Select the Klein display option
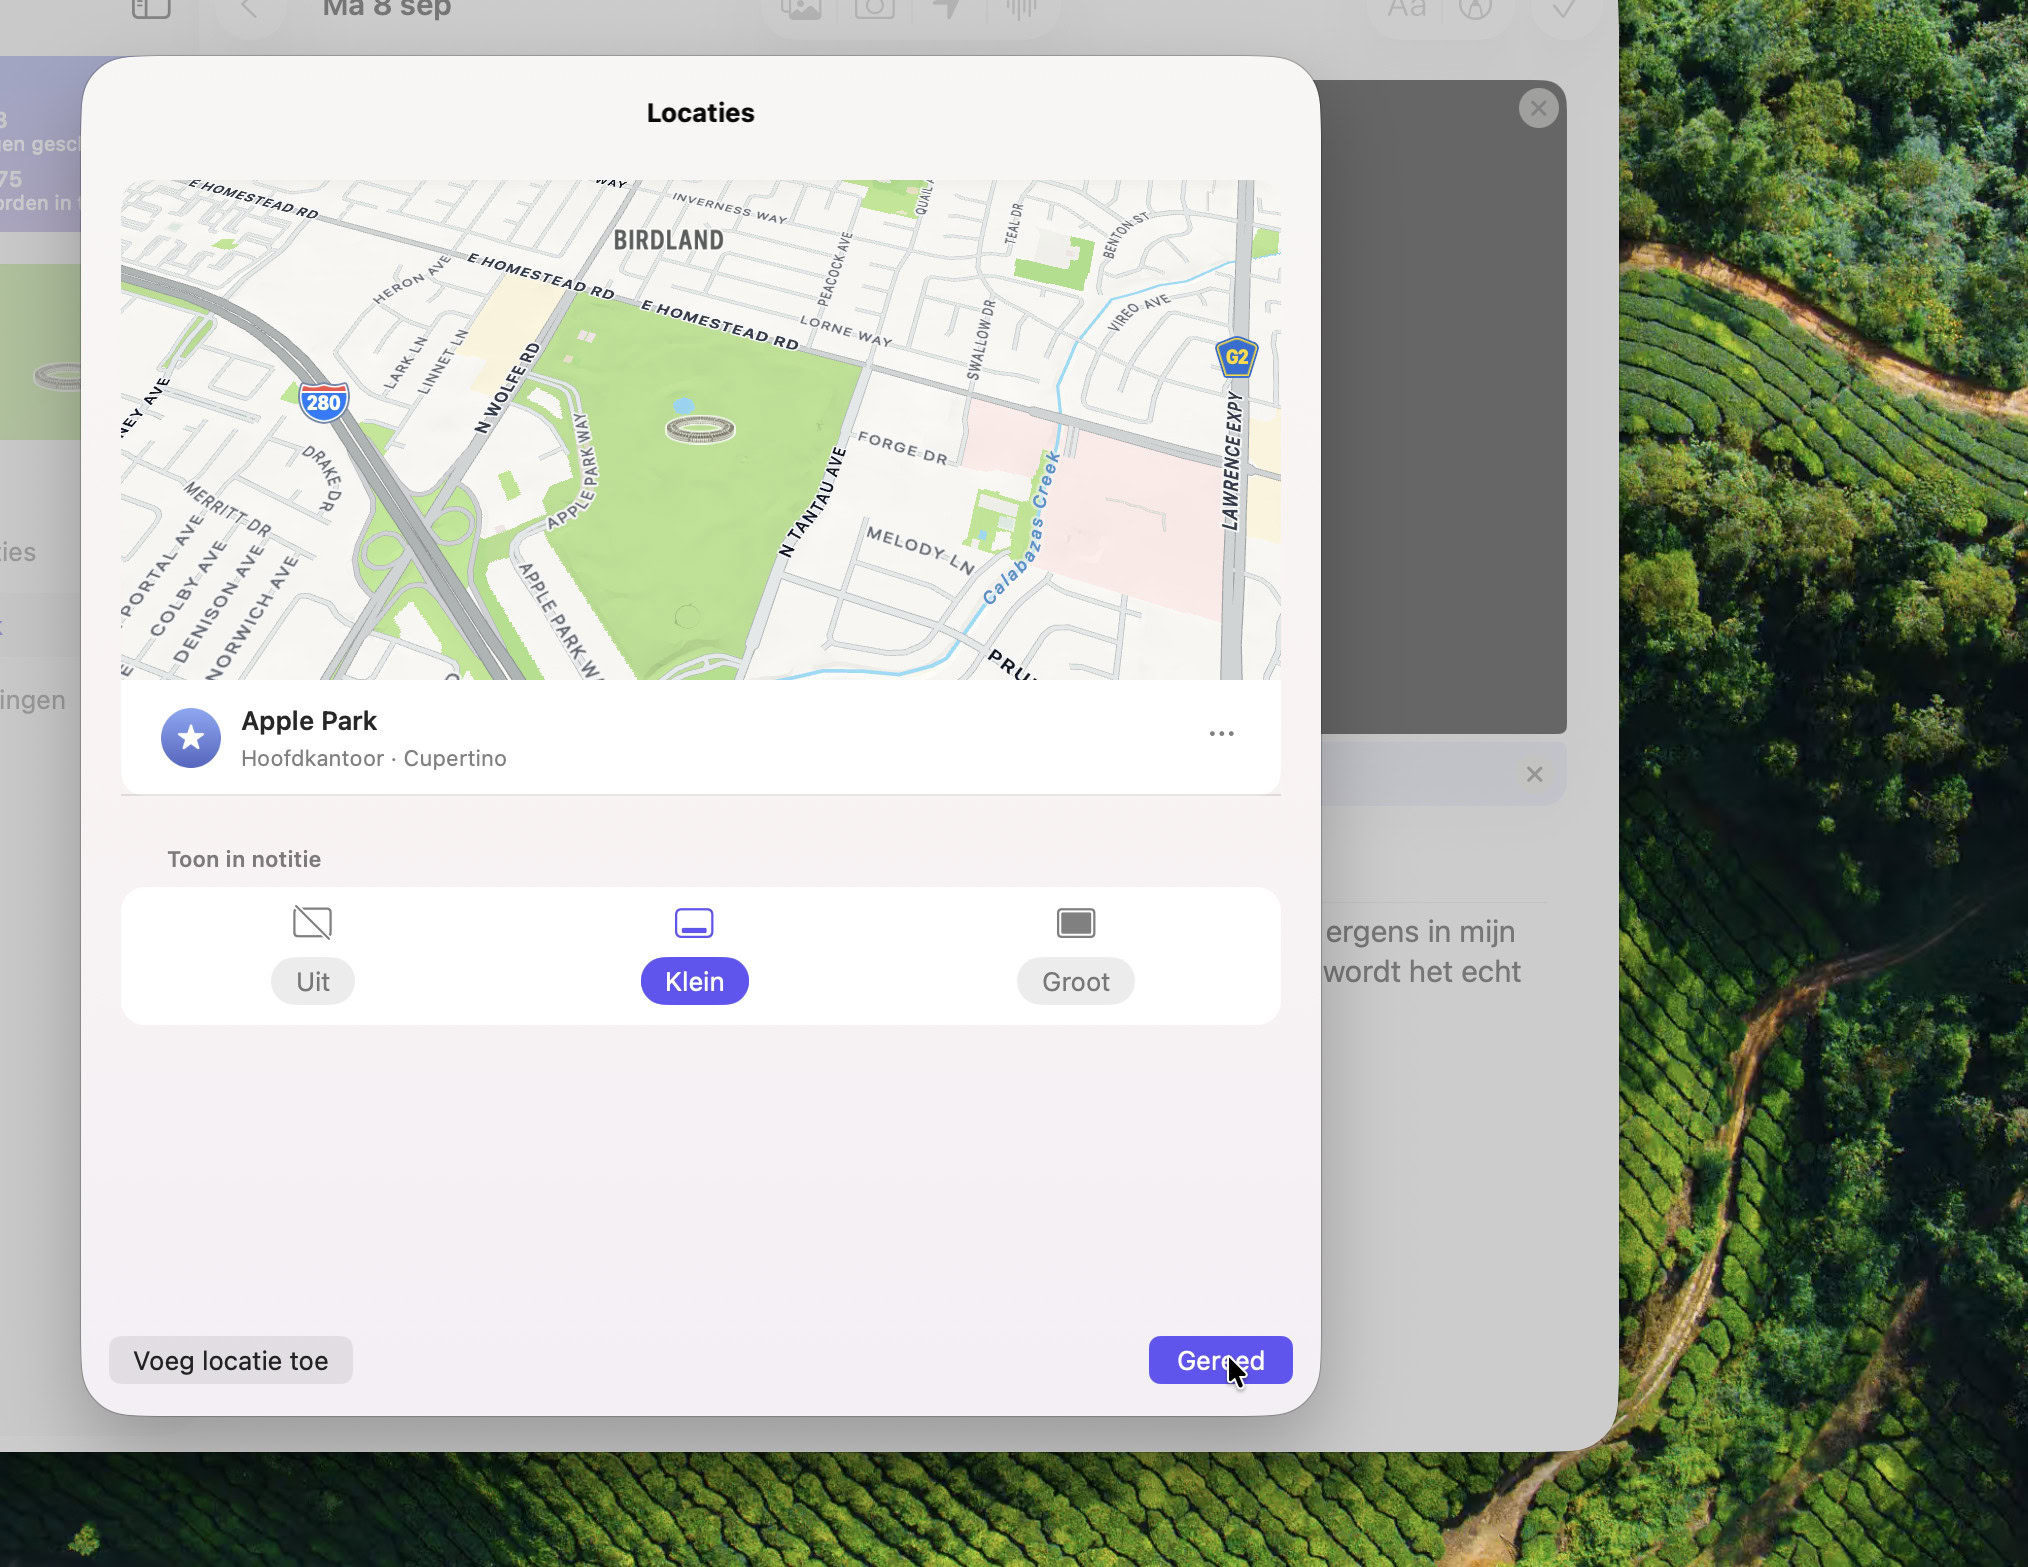The width and height of the screenshot is (2028, 1567). (x=694, y=981)
